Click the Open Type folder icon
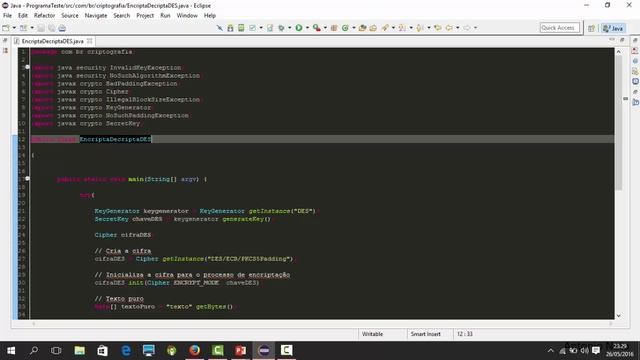 tap(362, 28)
